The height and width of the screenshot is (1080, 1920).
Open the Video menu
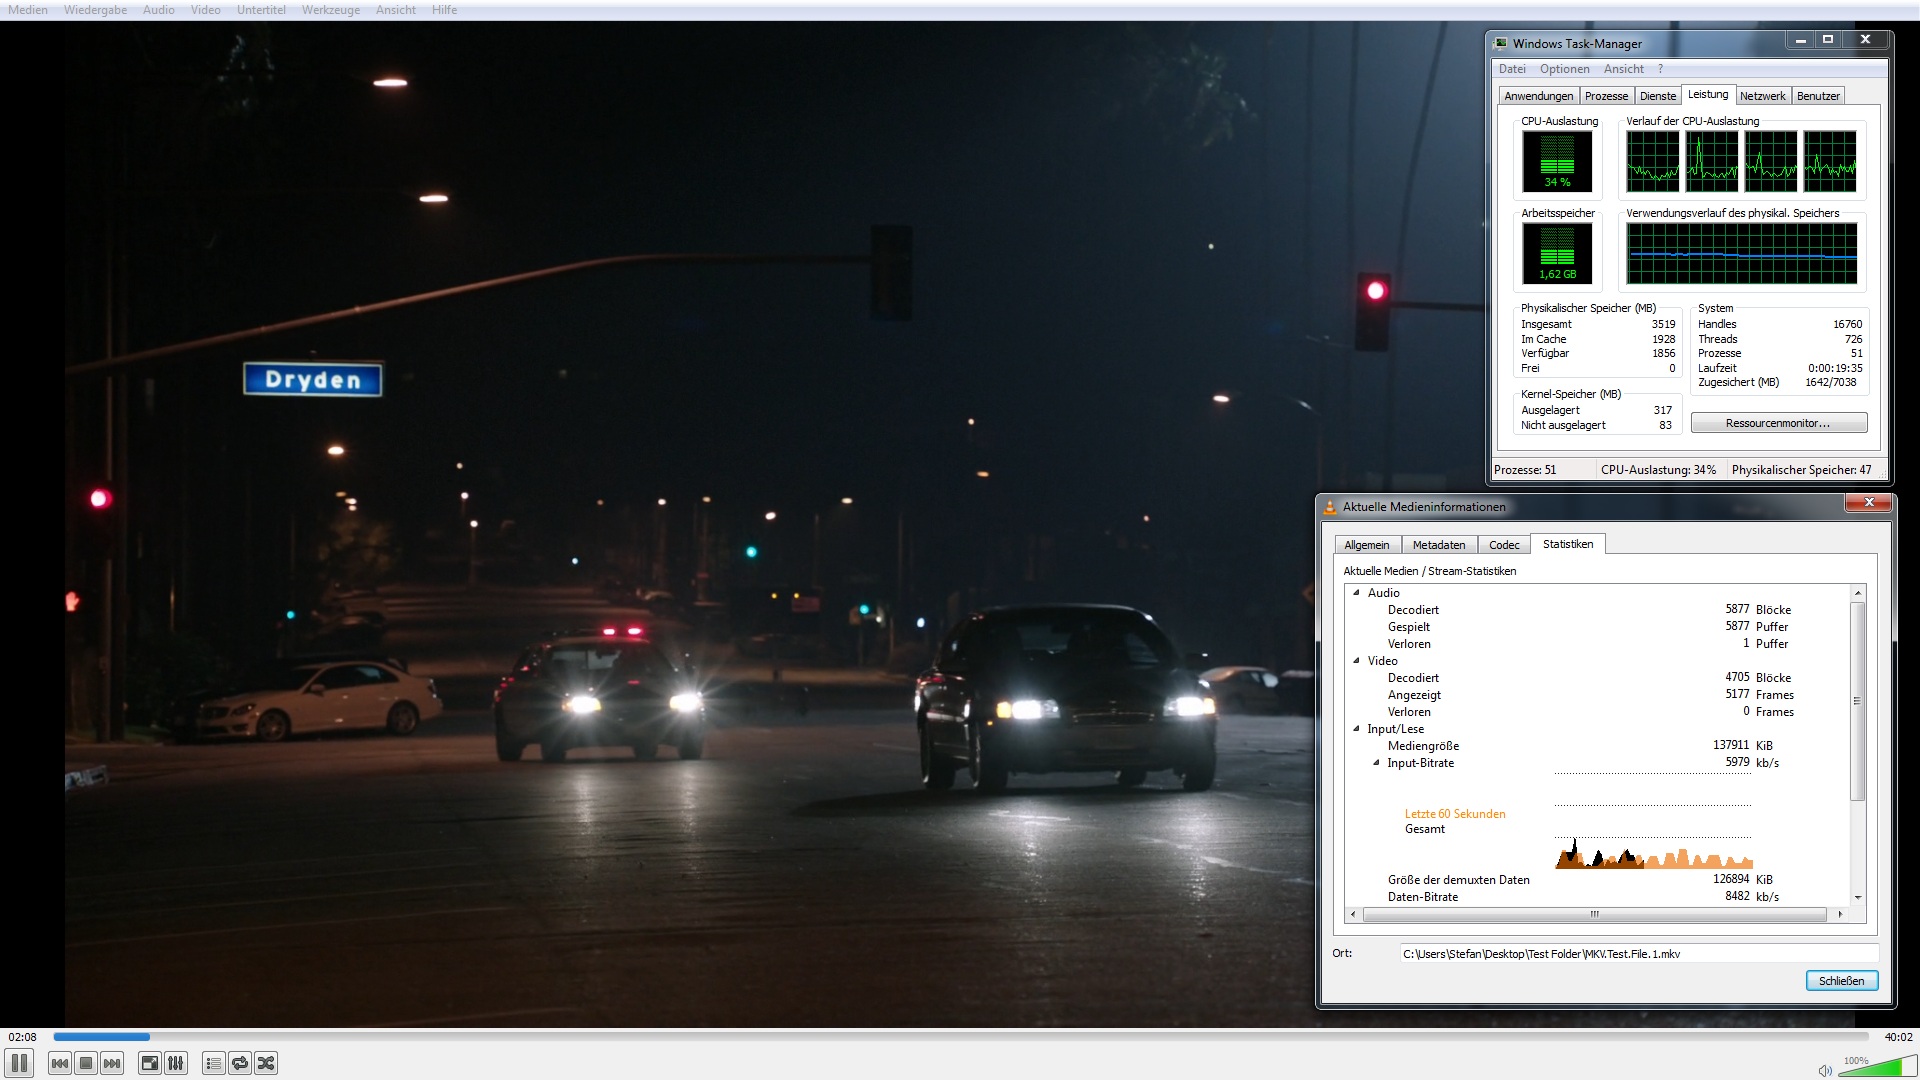click(205, 10)
